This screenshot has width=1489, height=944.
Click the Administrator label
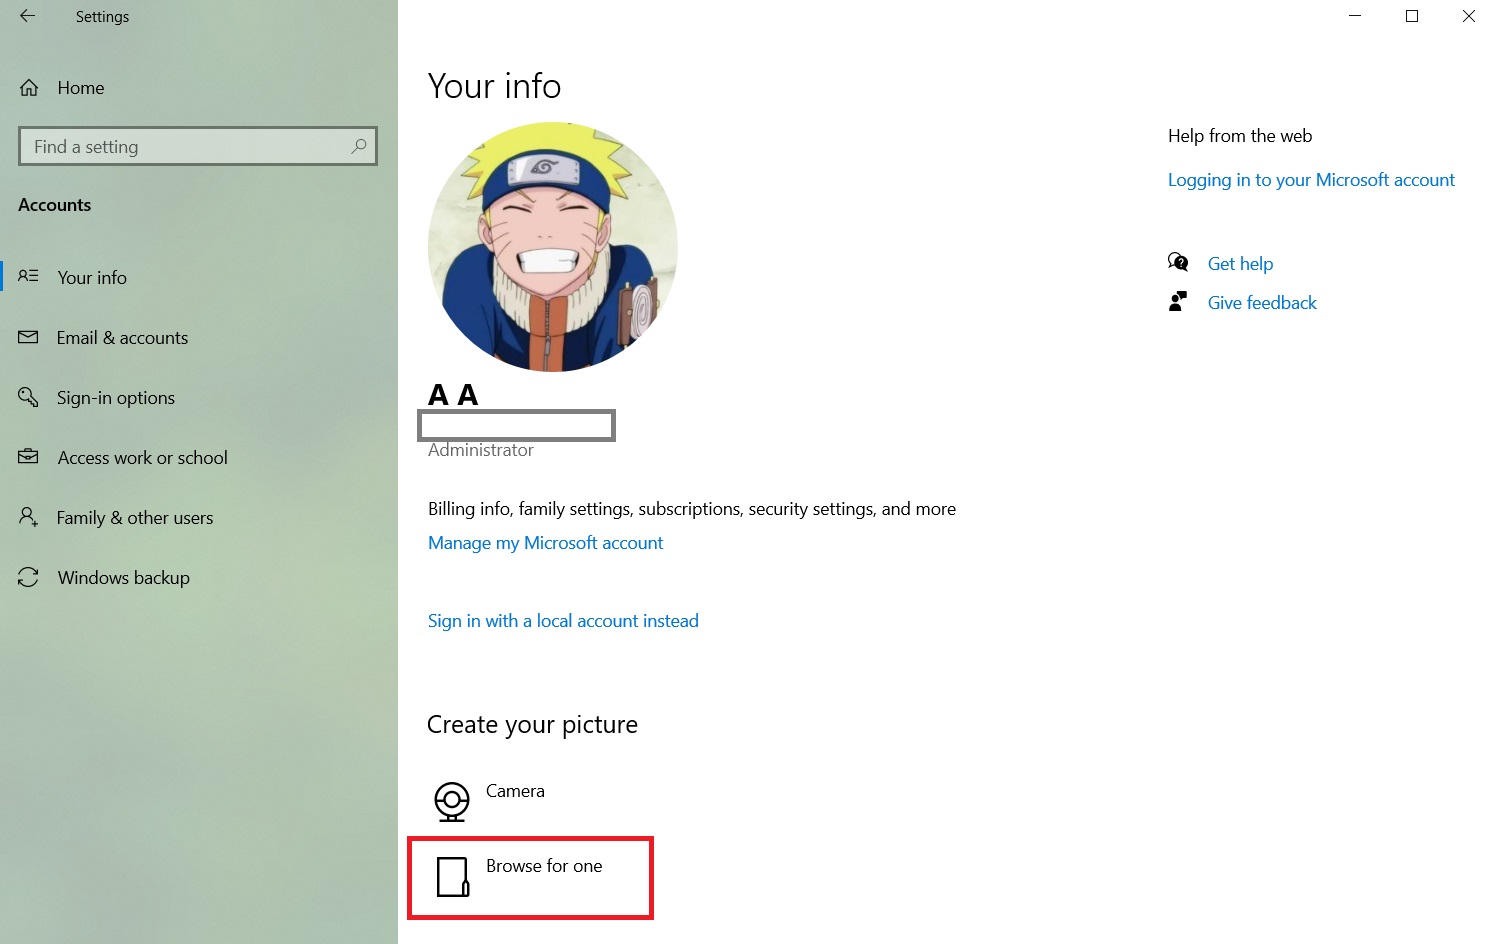coord(481,450)
